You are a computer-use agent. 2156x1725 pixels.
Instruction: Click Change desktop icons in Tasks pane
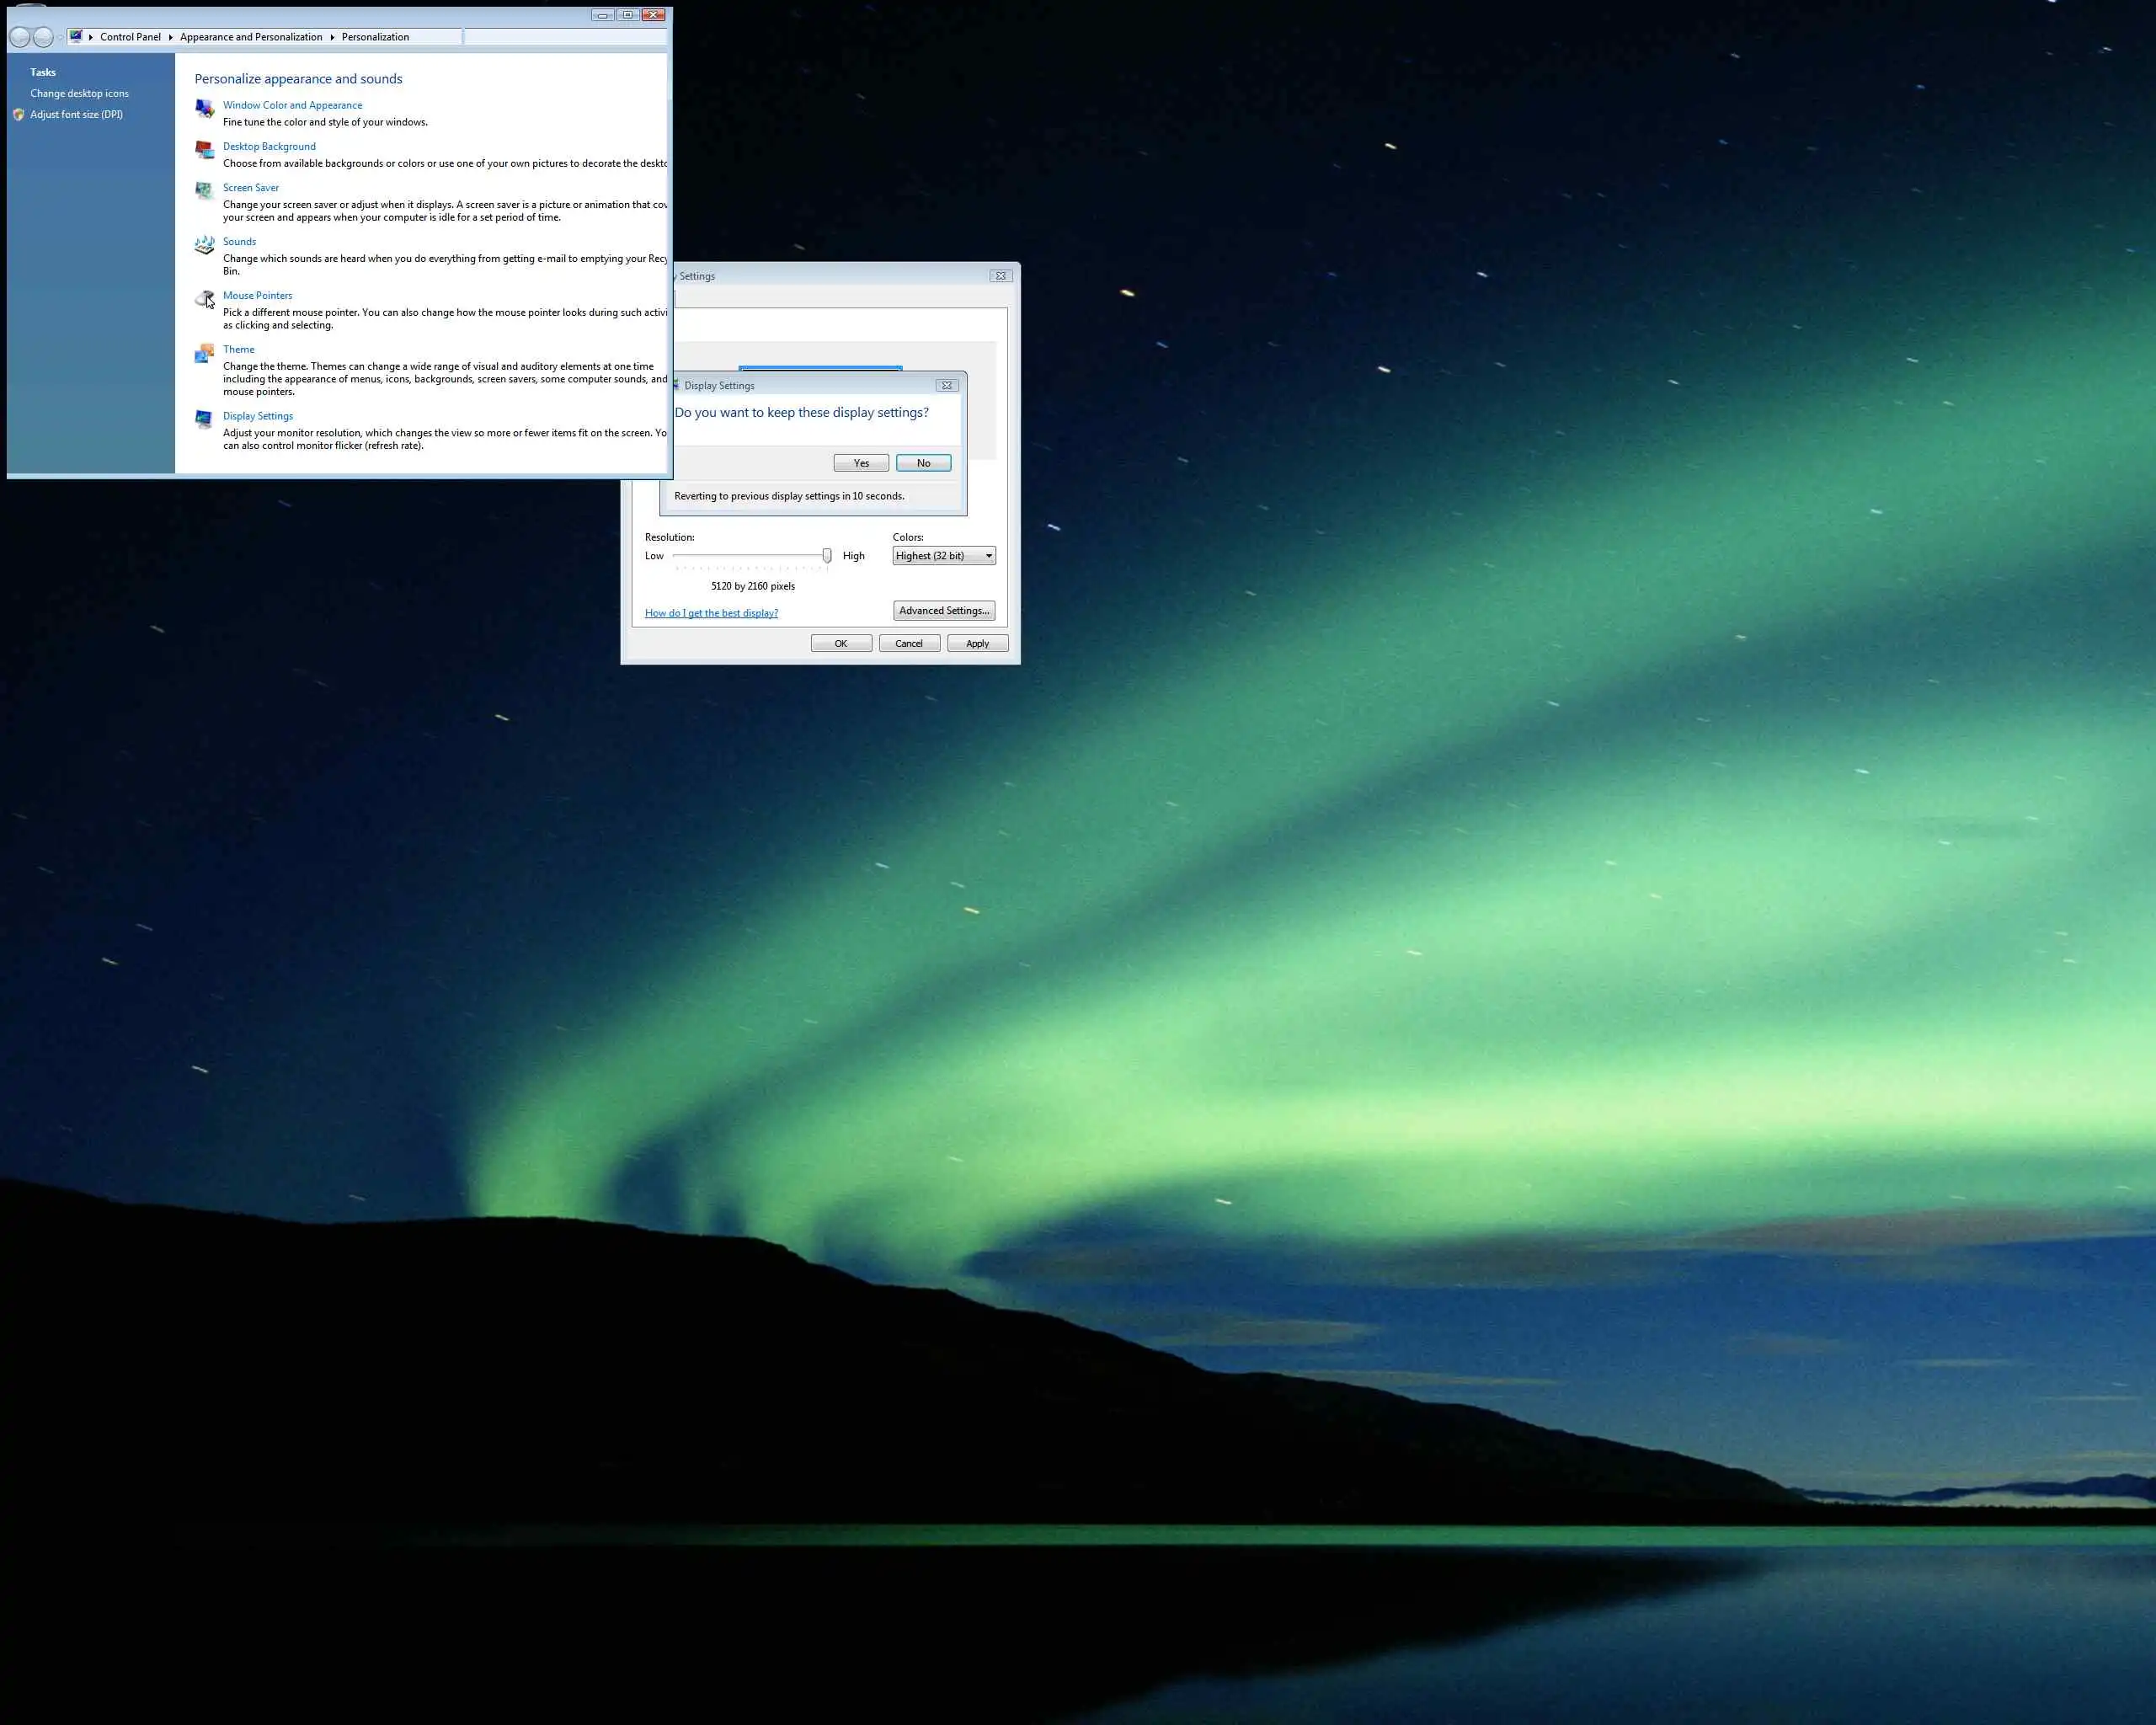tap(79, 94)
